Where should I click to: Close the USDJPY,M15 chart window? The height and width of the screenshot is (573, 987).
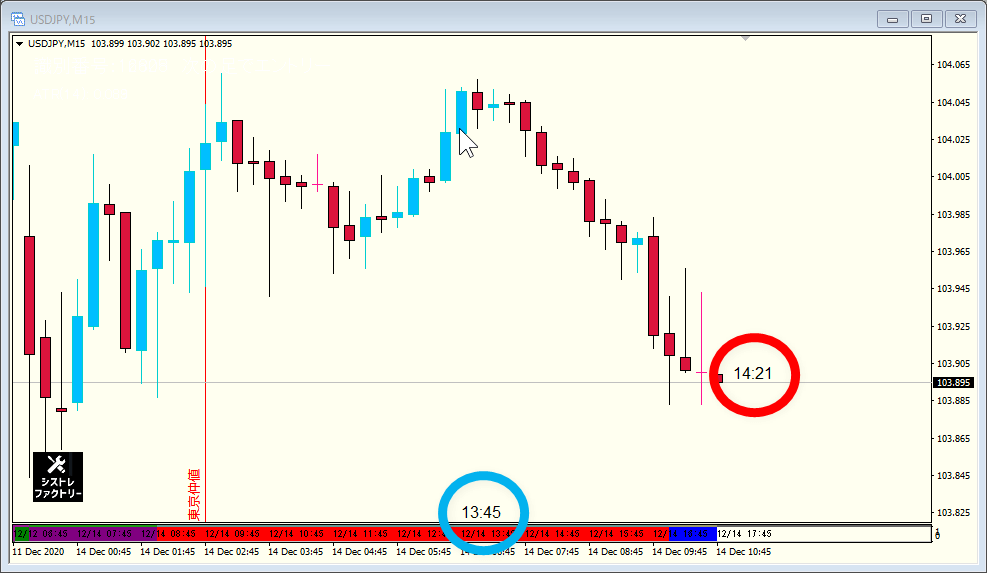click(960, 19)
